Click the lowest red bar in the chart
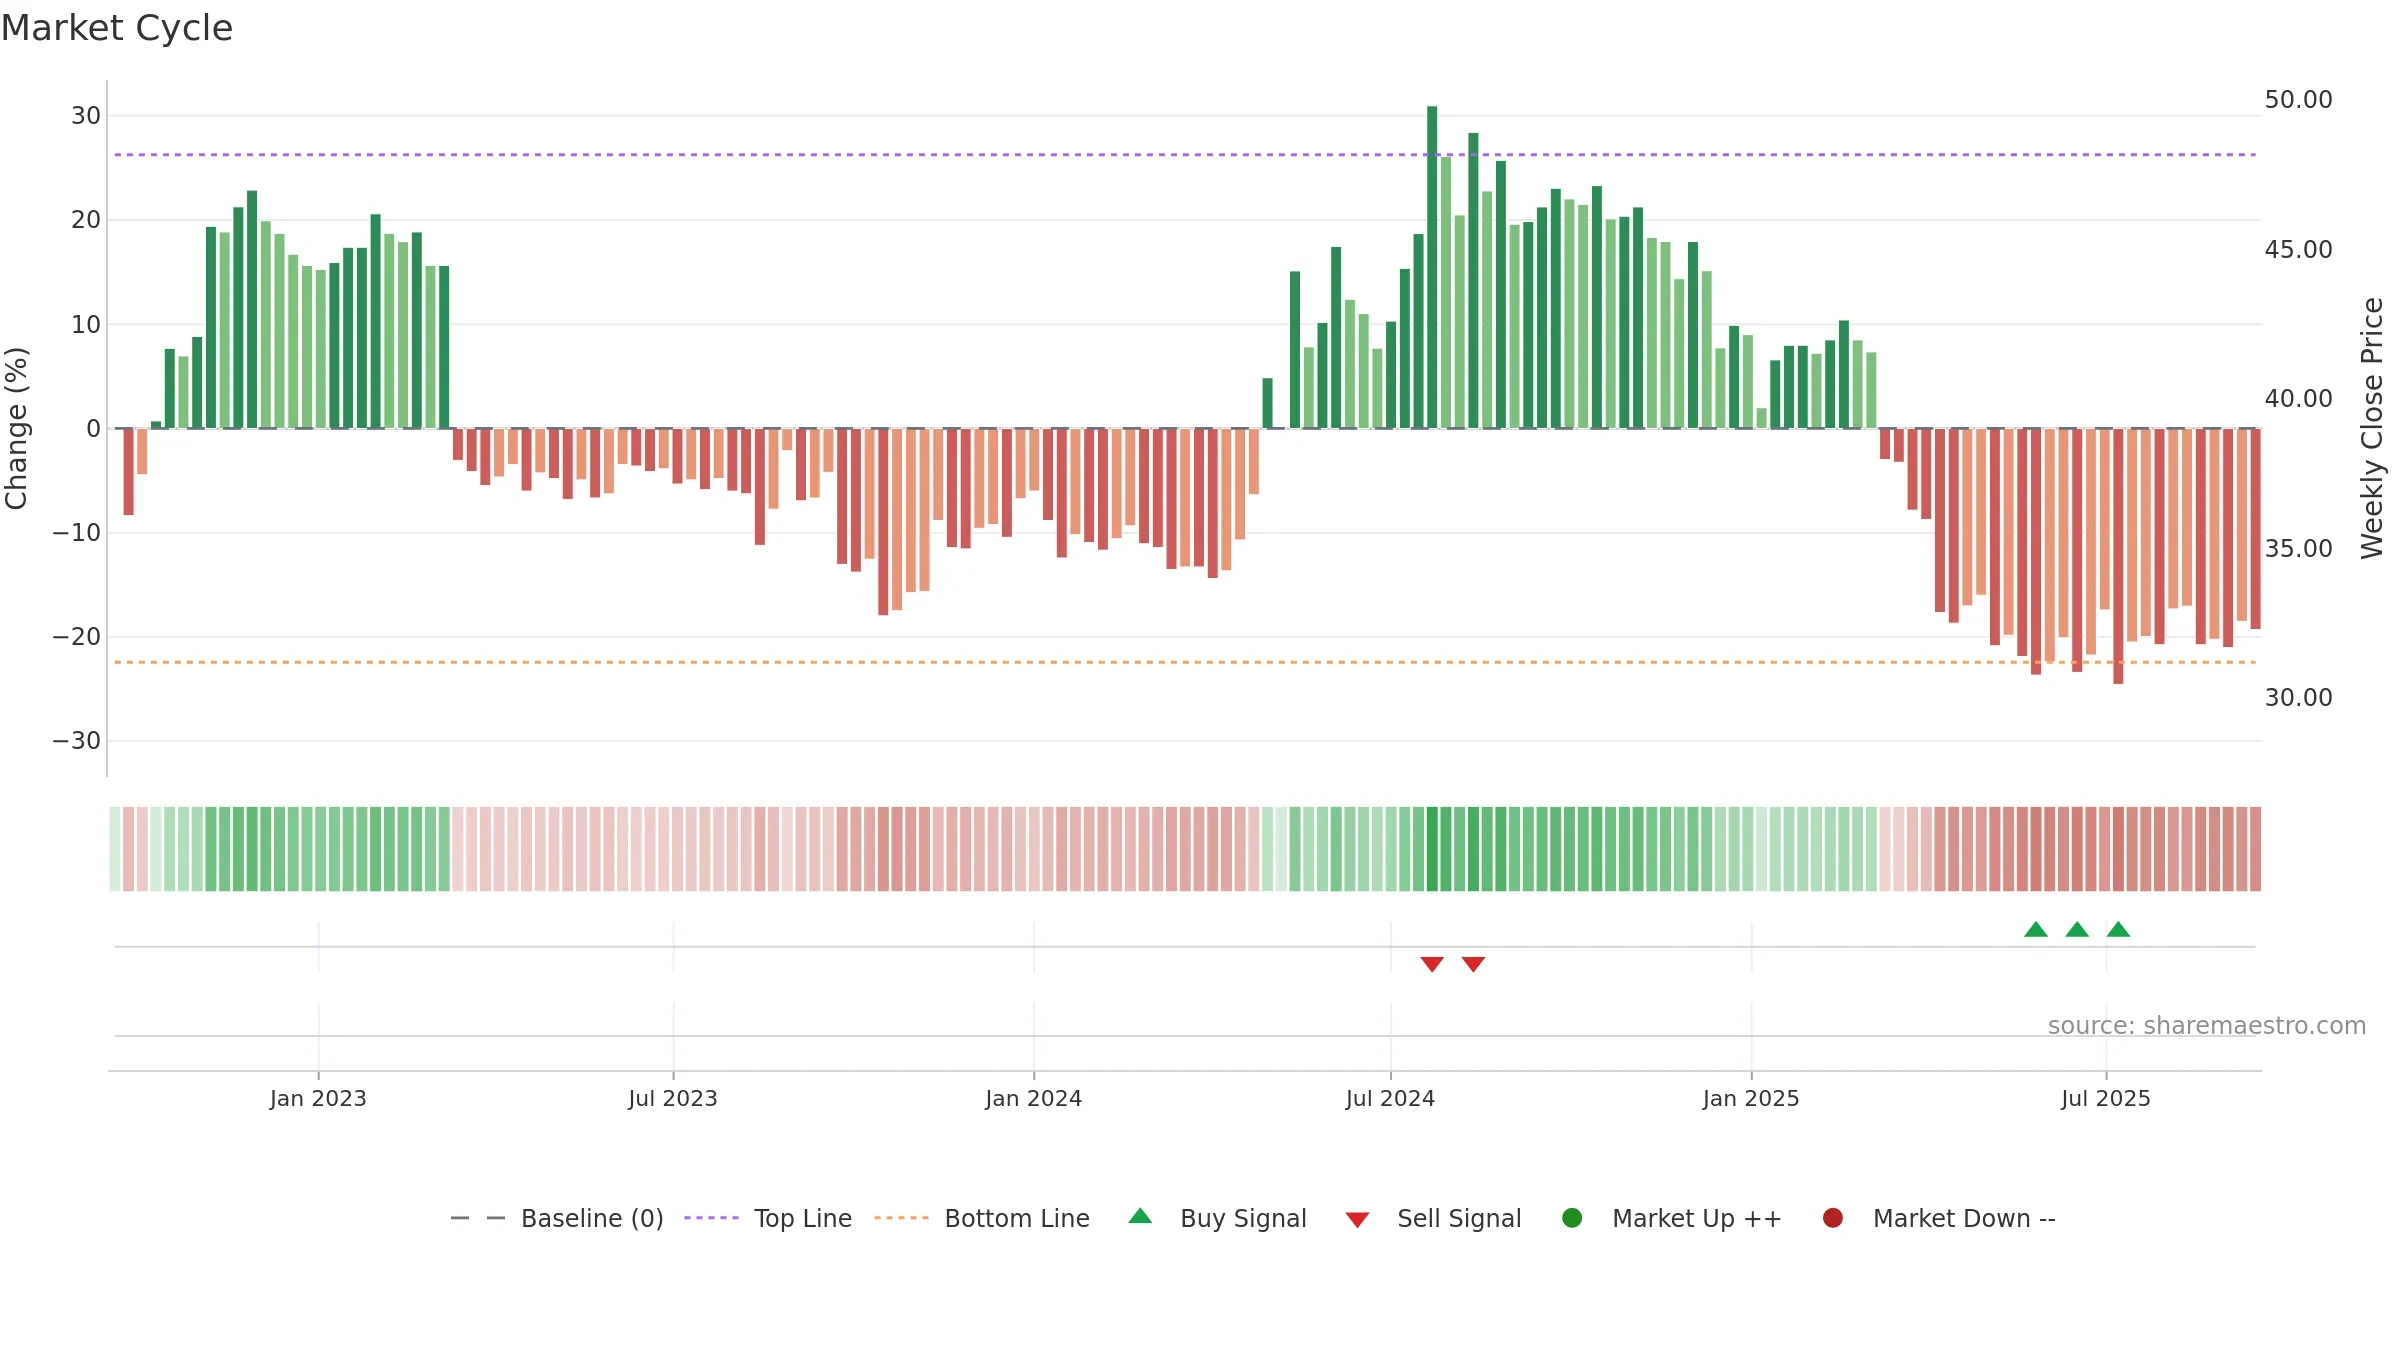The height and width of the screenshot is (1350, 2400). [2118, 556]
